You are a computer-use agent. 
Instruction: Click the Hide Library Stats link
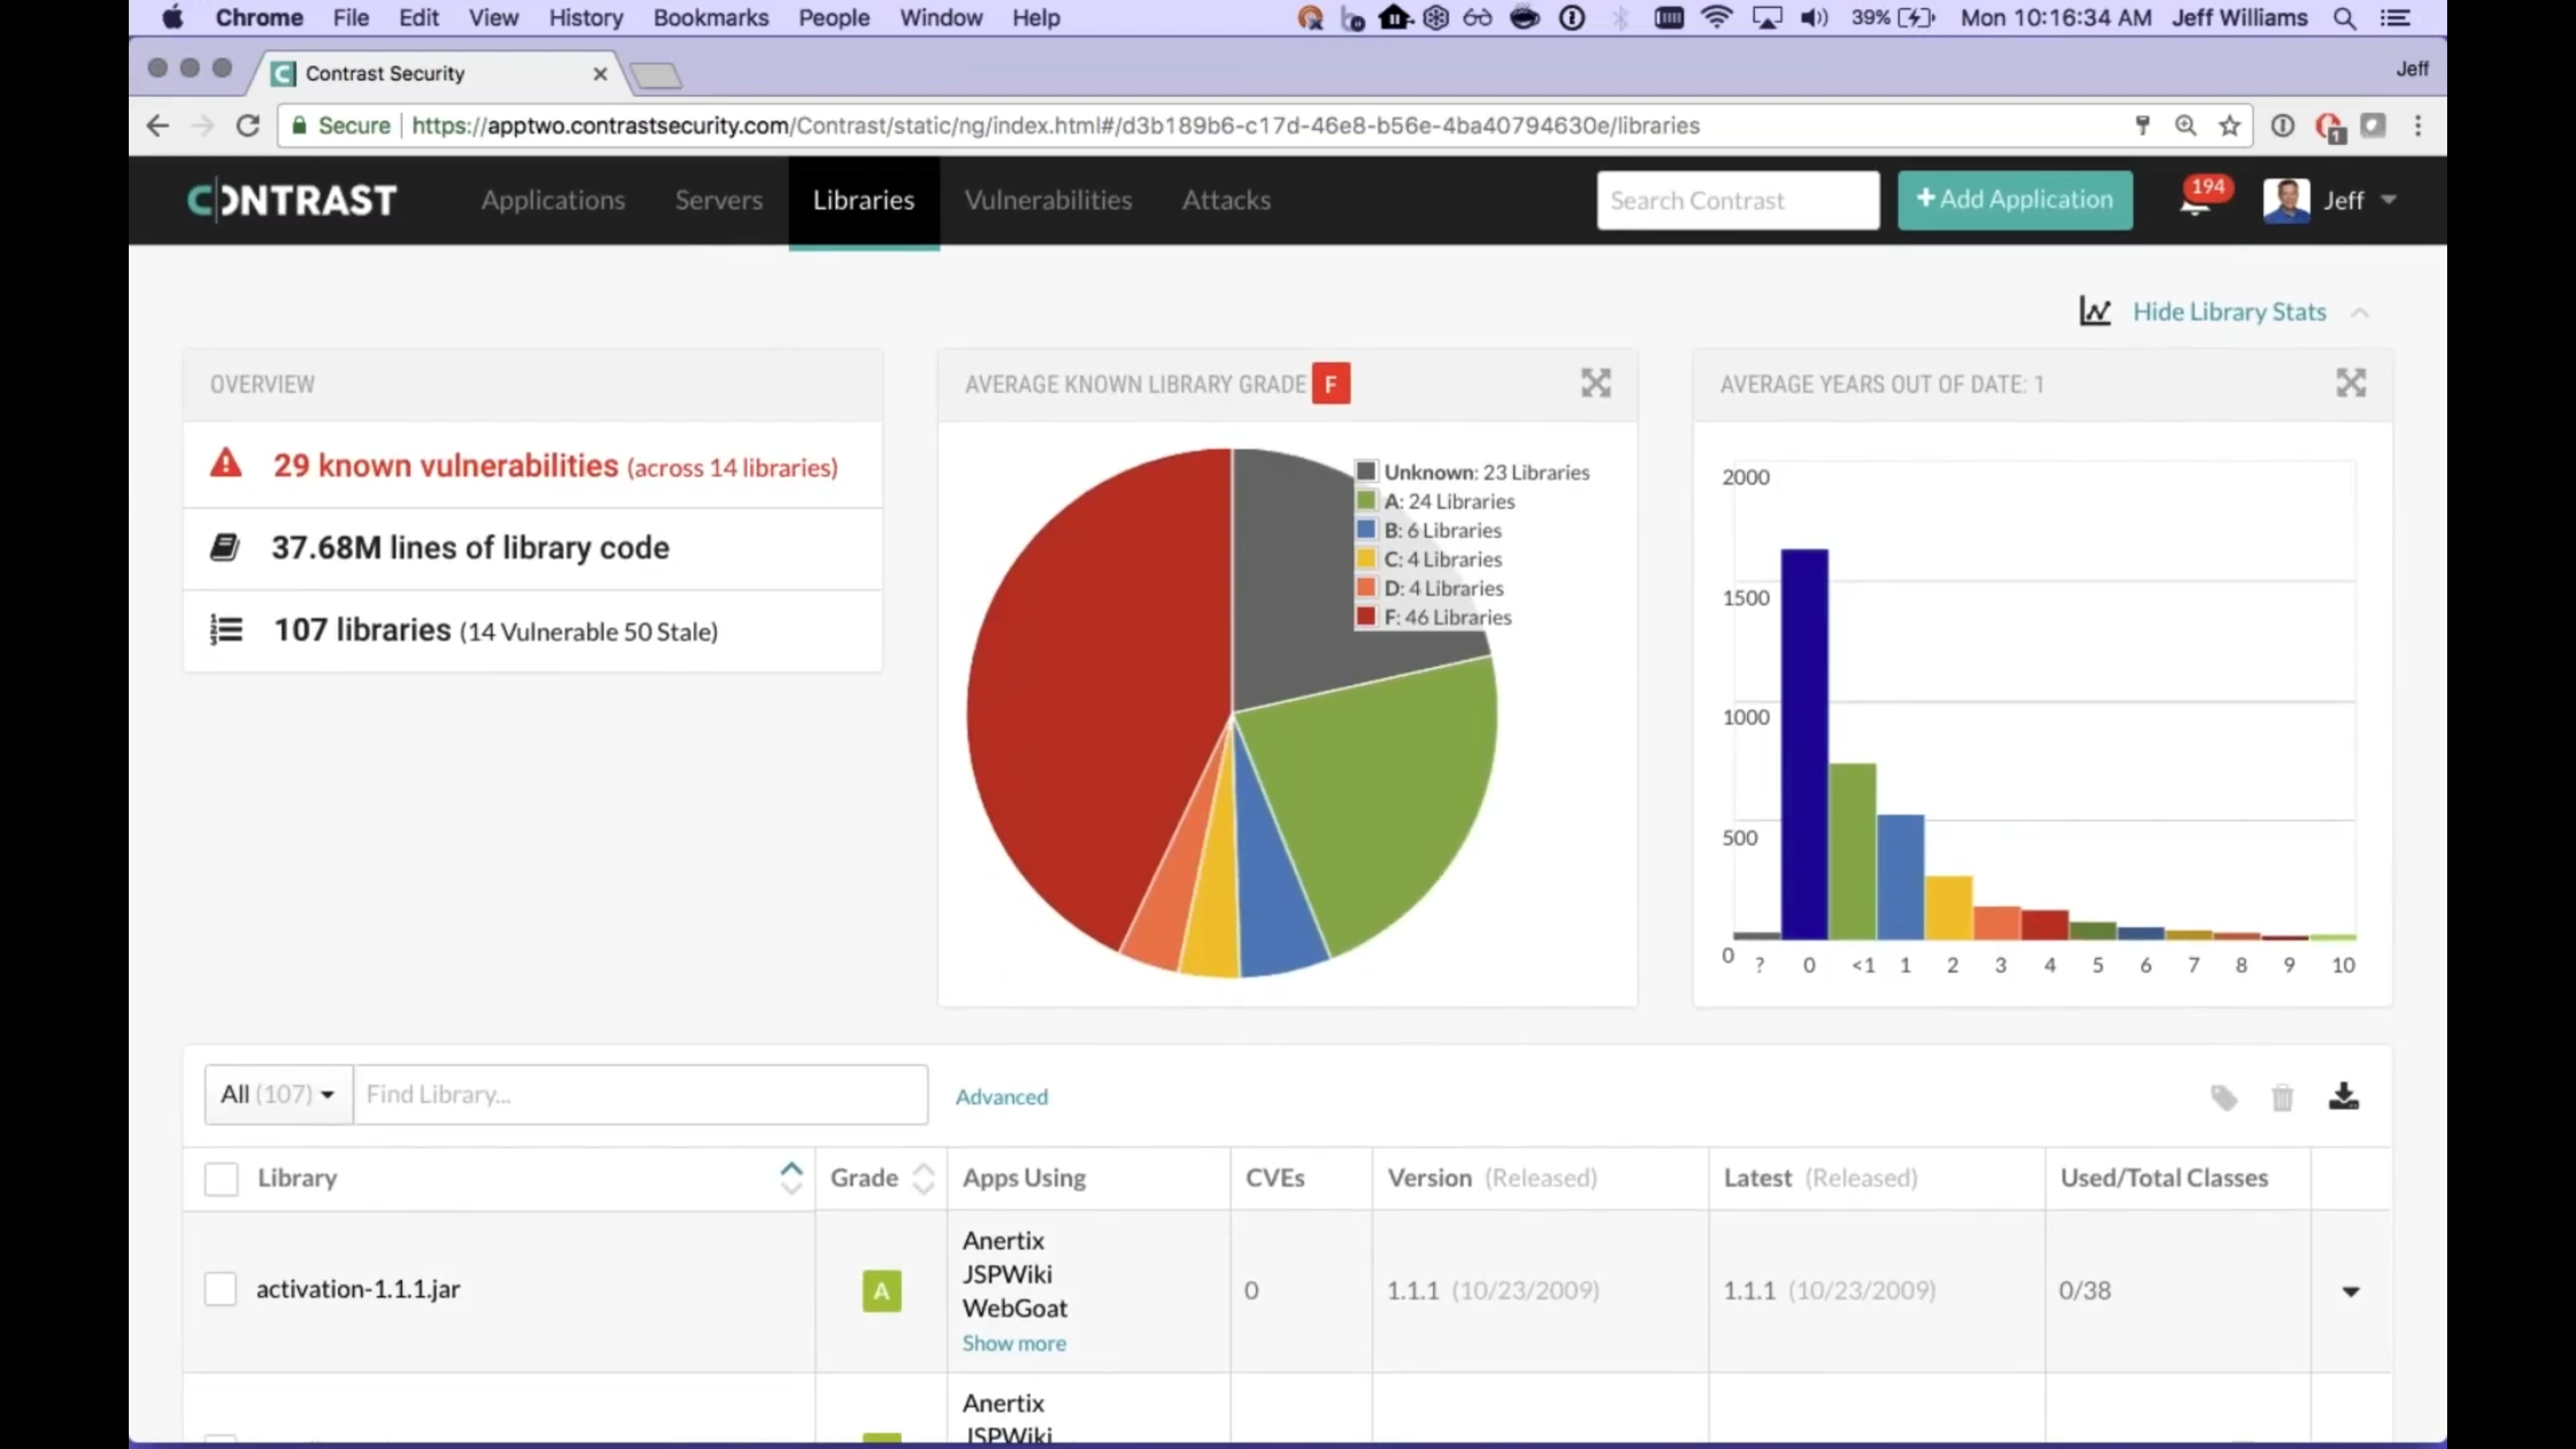pyautogui.click(x=2229, y=312)
